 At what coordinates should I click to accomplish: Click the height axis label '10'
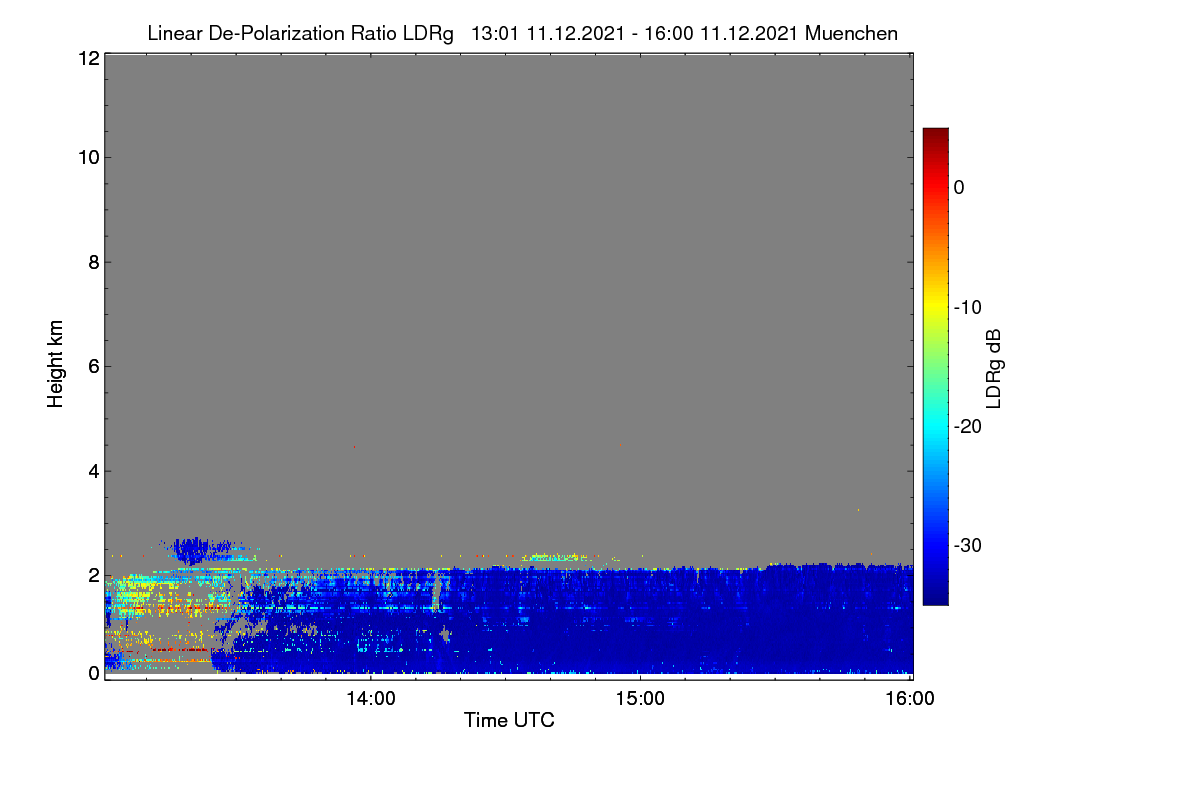[87, 157]
